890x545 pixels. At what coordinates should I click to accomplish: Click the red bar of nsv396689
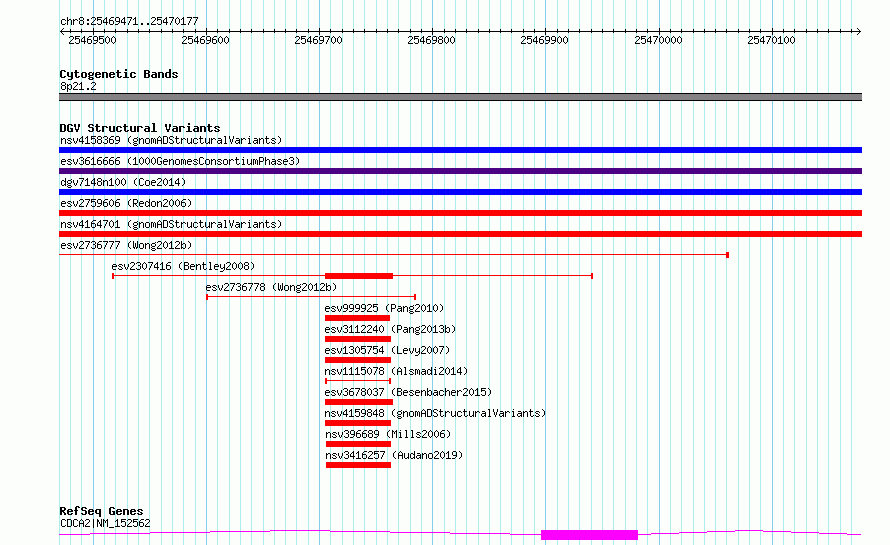point(359,444)
